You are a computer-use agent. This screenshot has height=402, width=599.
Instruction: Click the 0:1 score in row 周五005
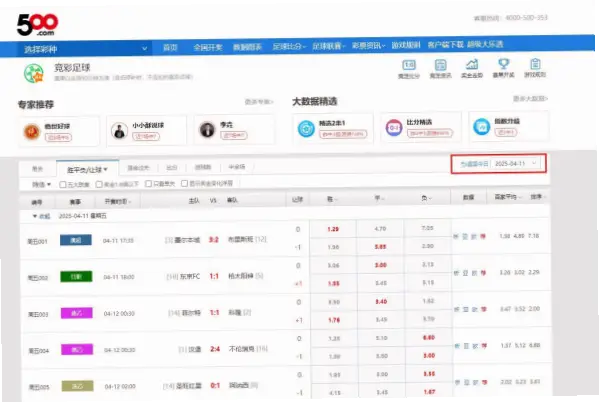point(215,385)
